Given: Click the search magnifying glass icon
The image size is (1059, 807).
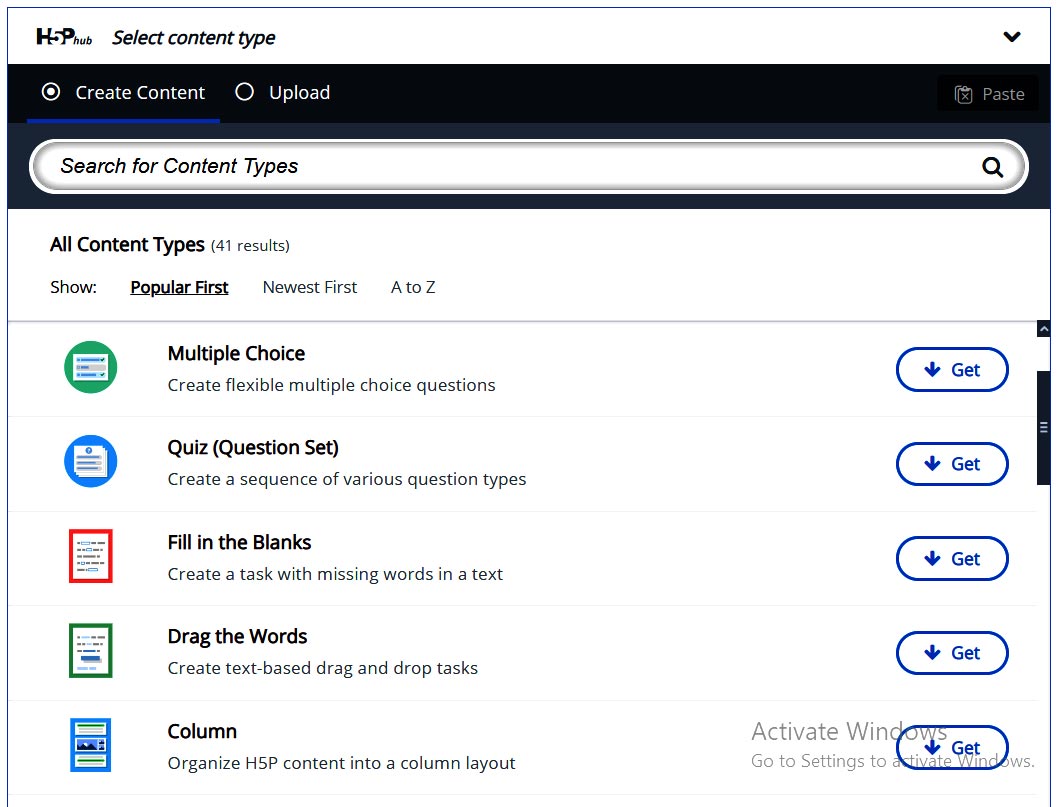Looking at the screenshot, I should [992, 167].
